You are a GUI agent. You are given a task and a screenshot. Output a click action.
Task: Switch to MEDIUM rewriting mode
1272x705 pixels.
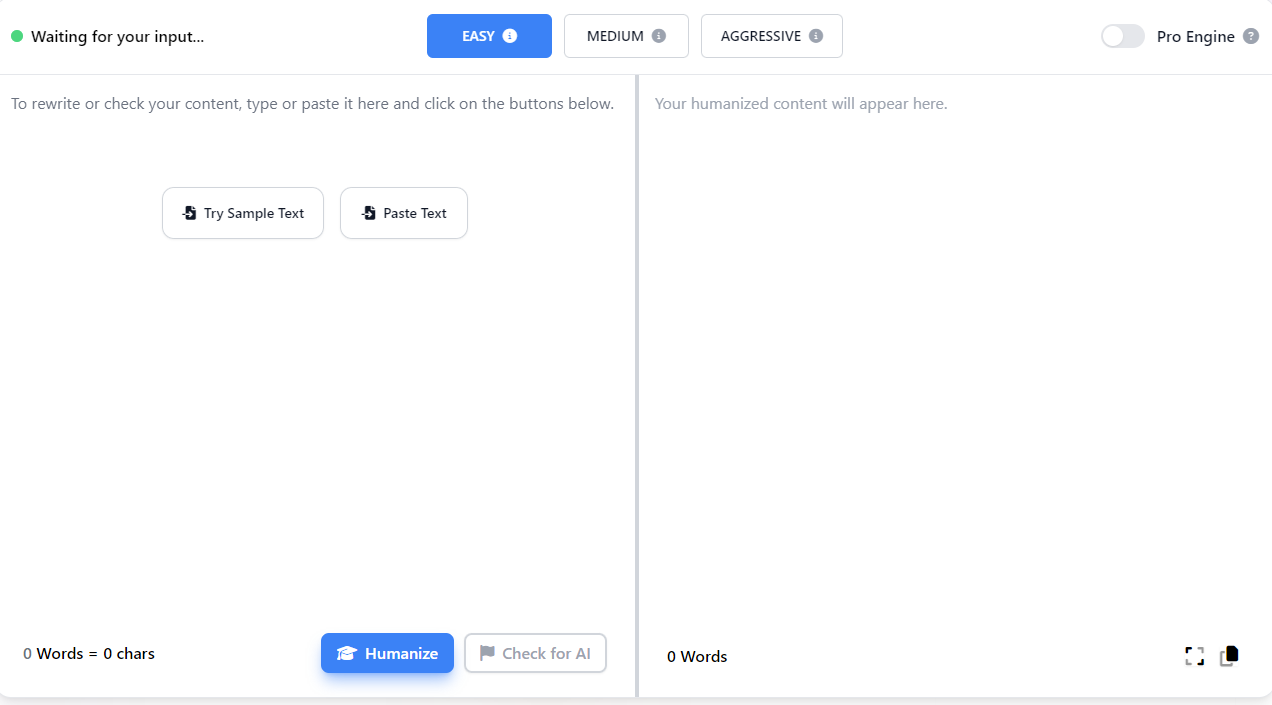click(626, 35)
